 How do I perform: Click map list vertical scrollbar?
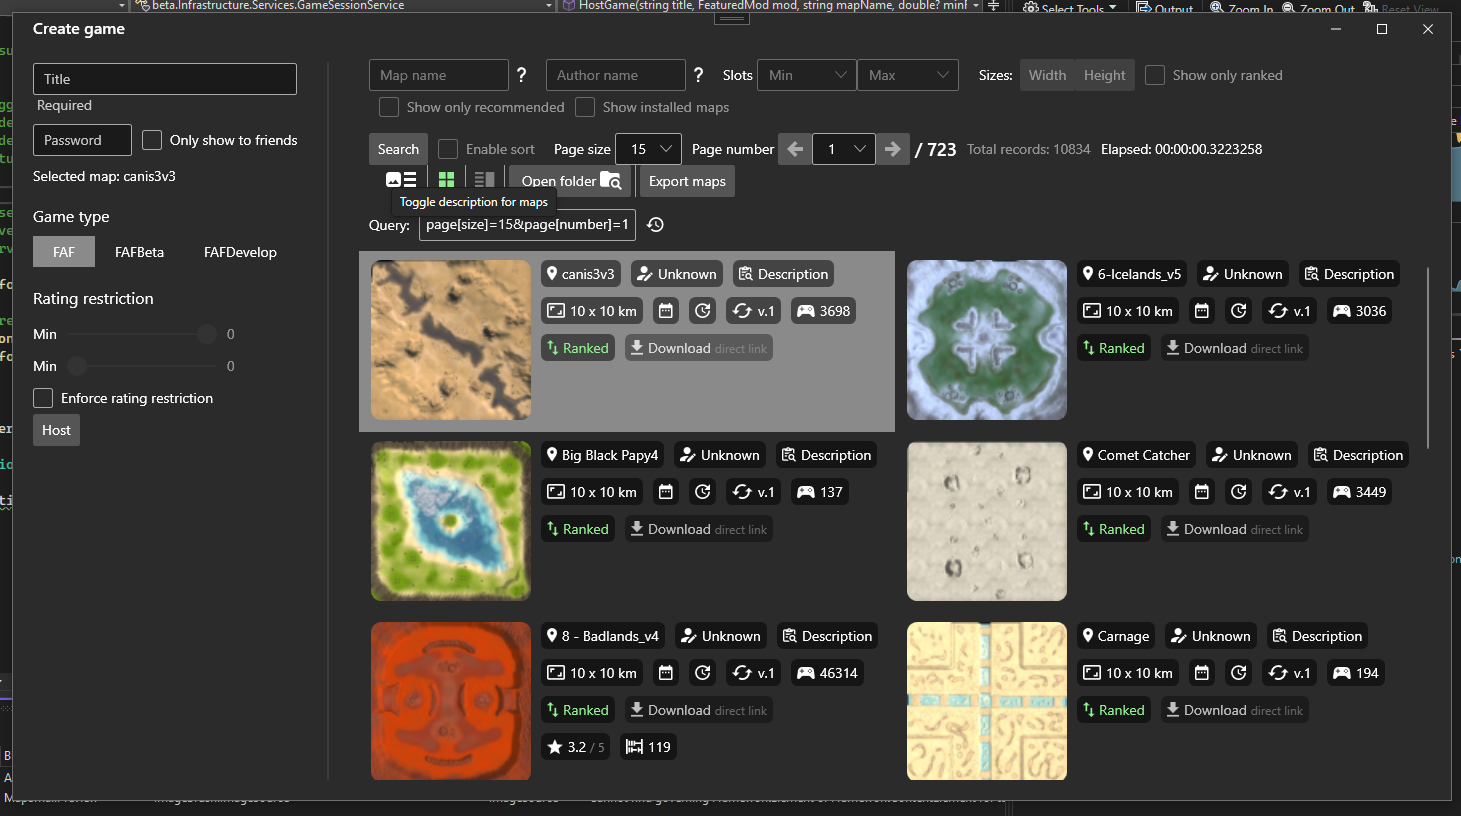pyautogui.click(x=1428, y=358)
